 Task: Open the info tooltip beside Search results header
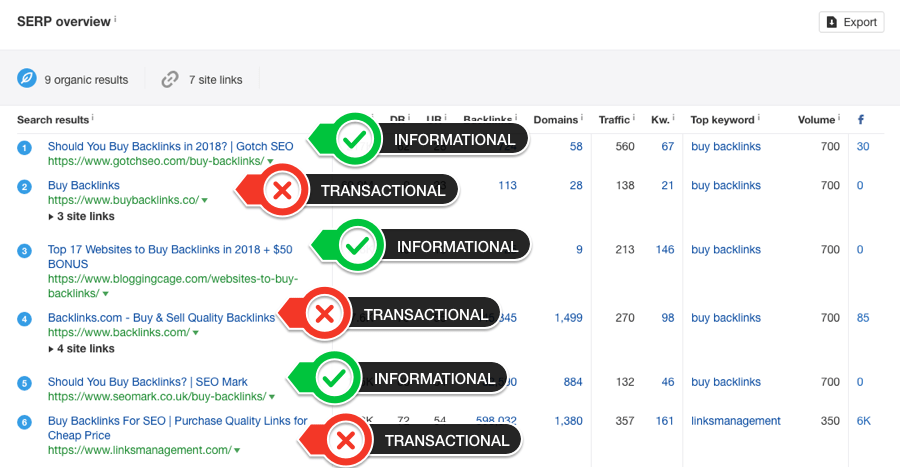pyautogui.click(x=92, y=117)
